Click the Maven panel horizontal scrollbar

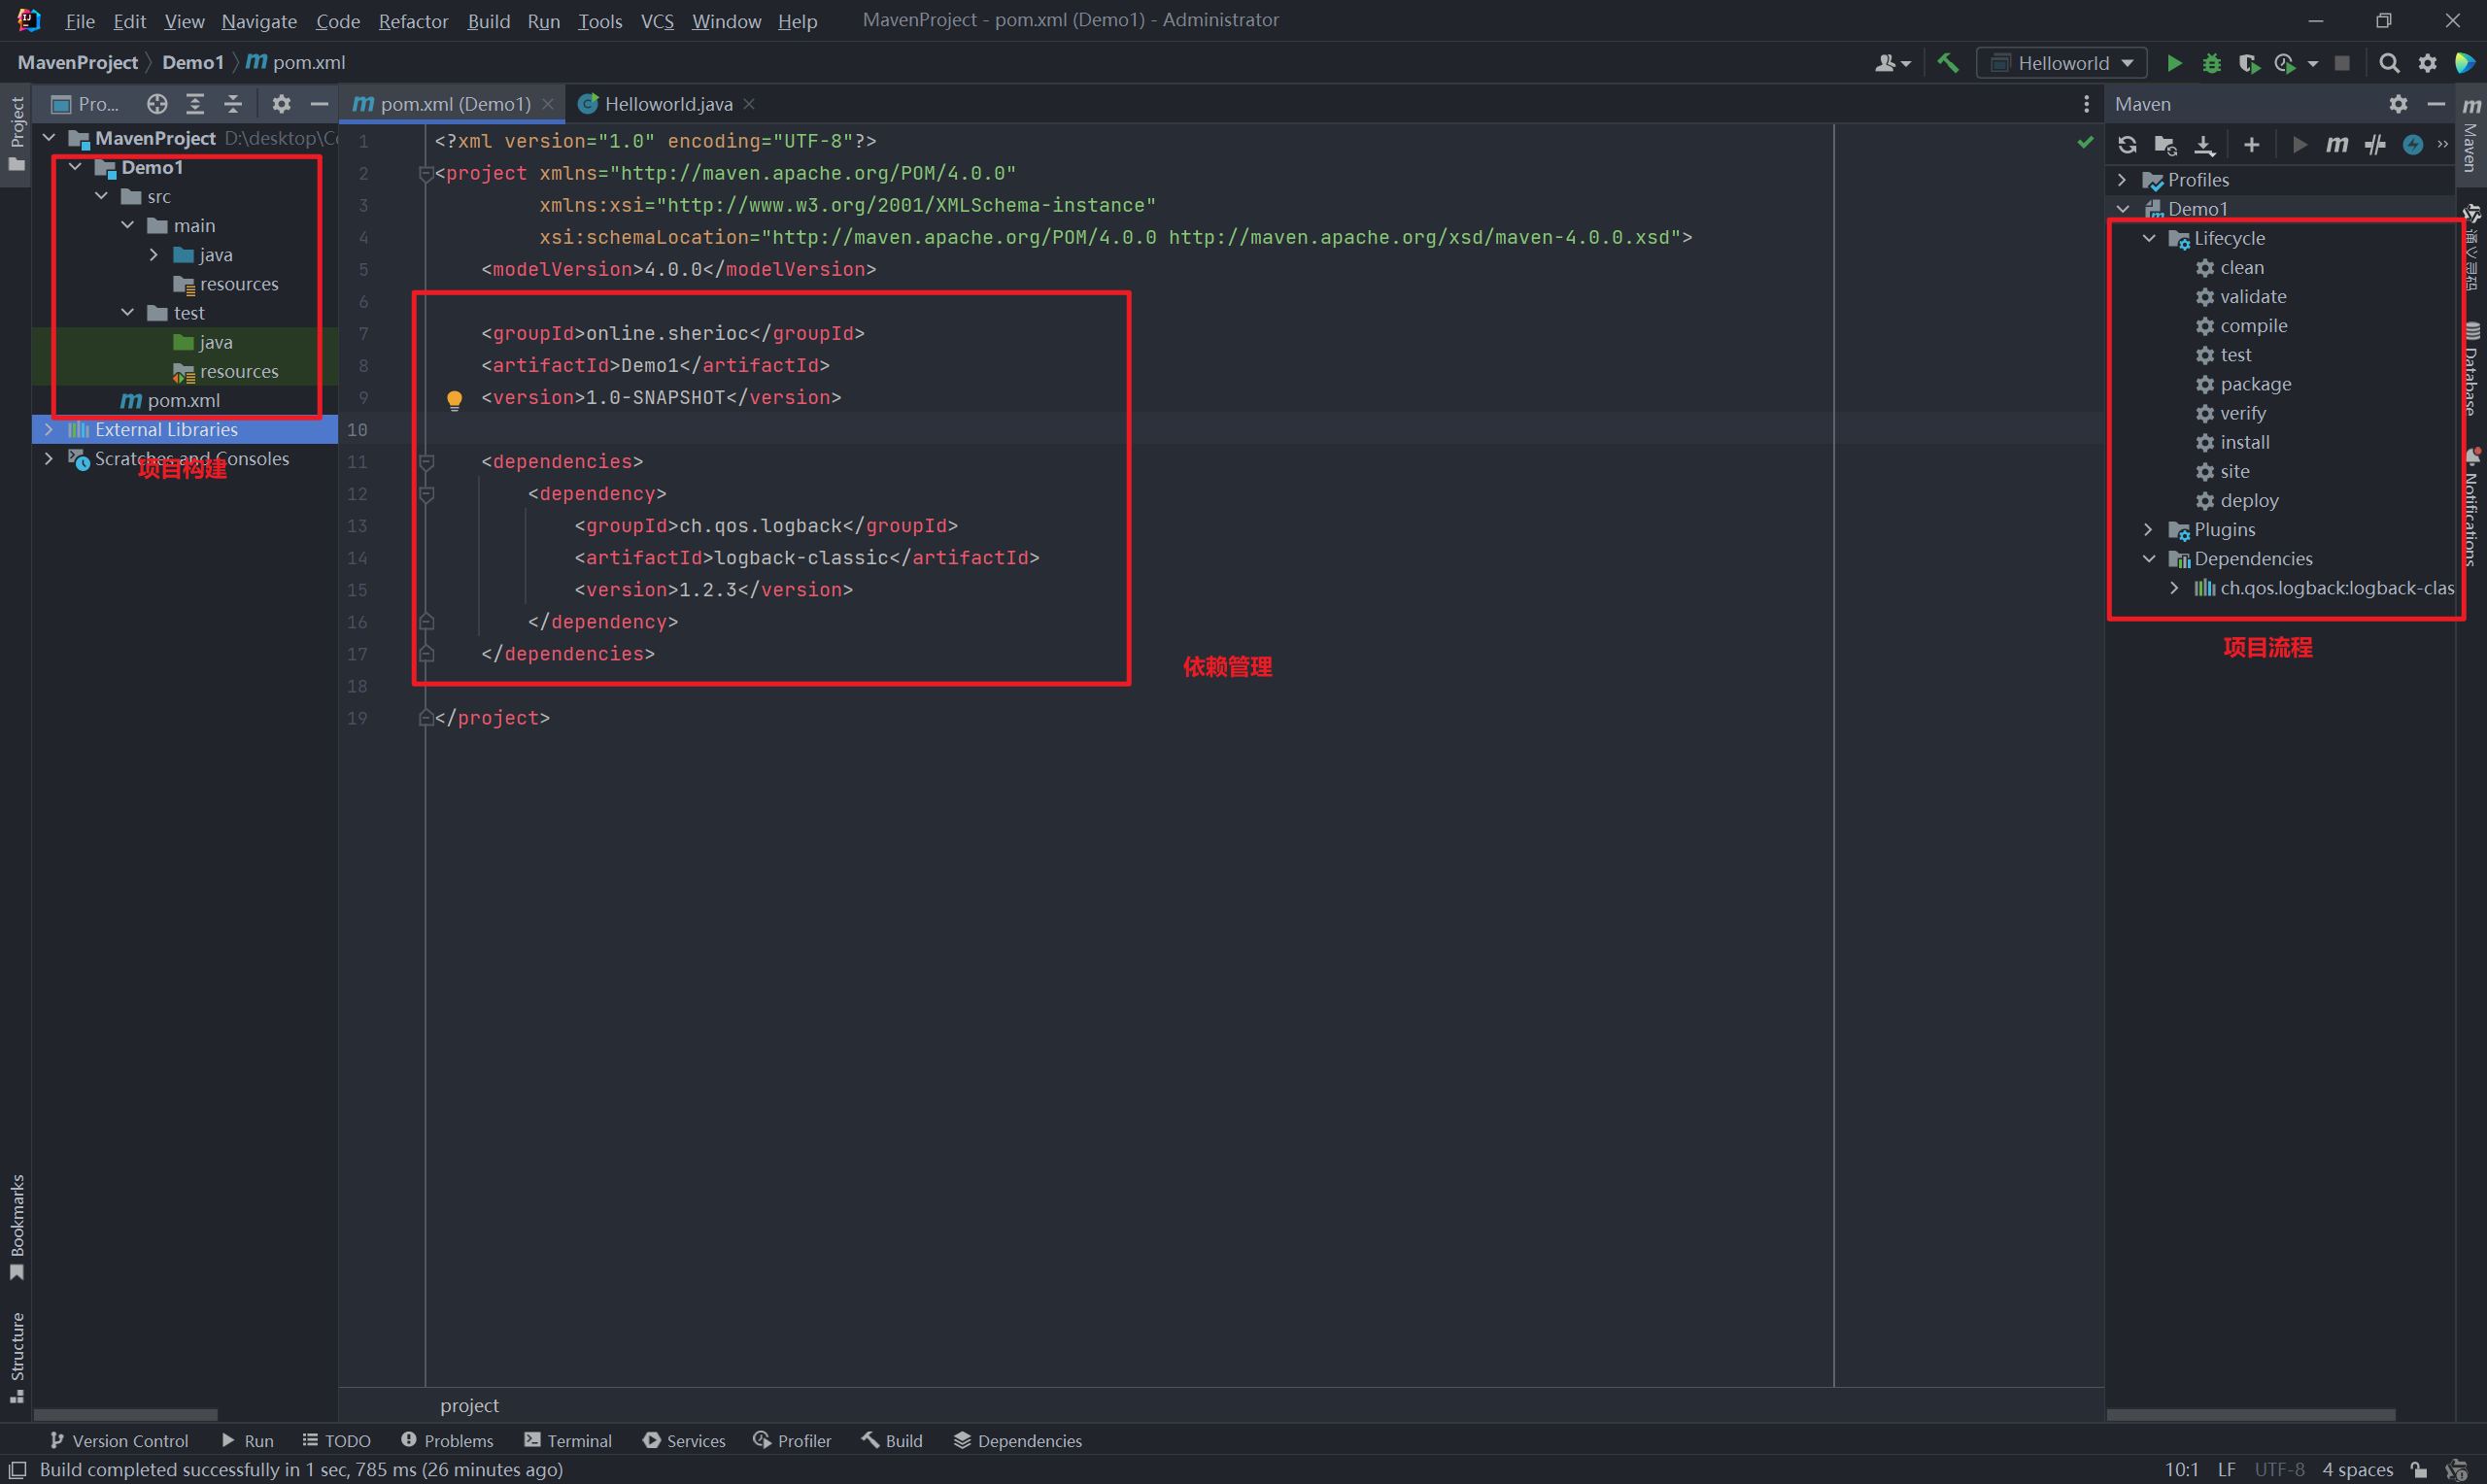[2250, 1414]
